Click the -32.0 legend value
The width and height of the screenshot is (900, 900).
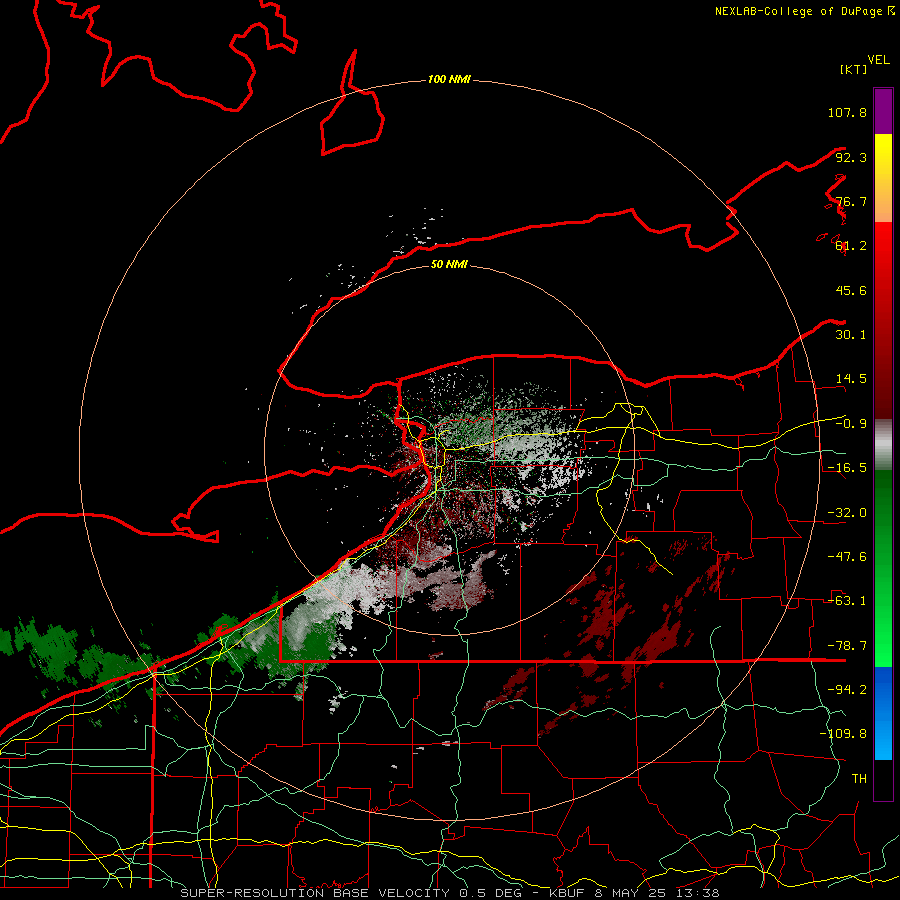847,513
